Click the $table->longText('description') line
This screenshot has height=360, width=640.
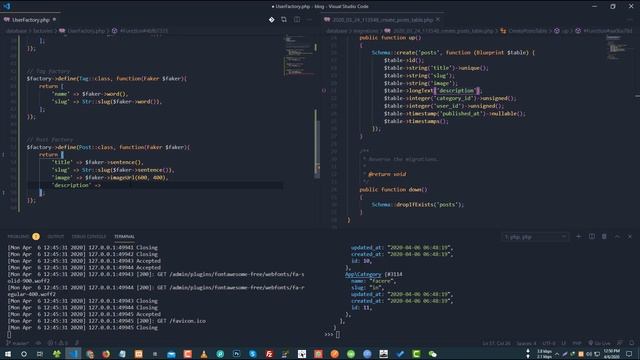(x=433, y=91)
